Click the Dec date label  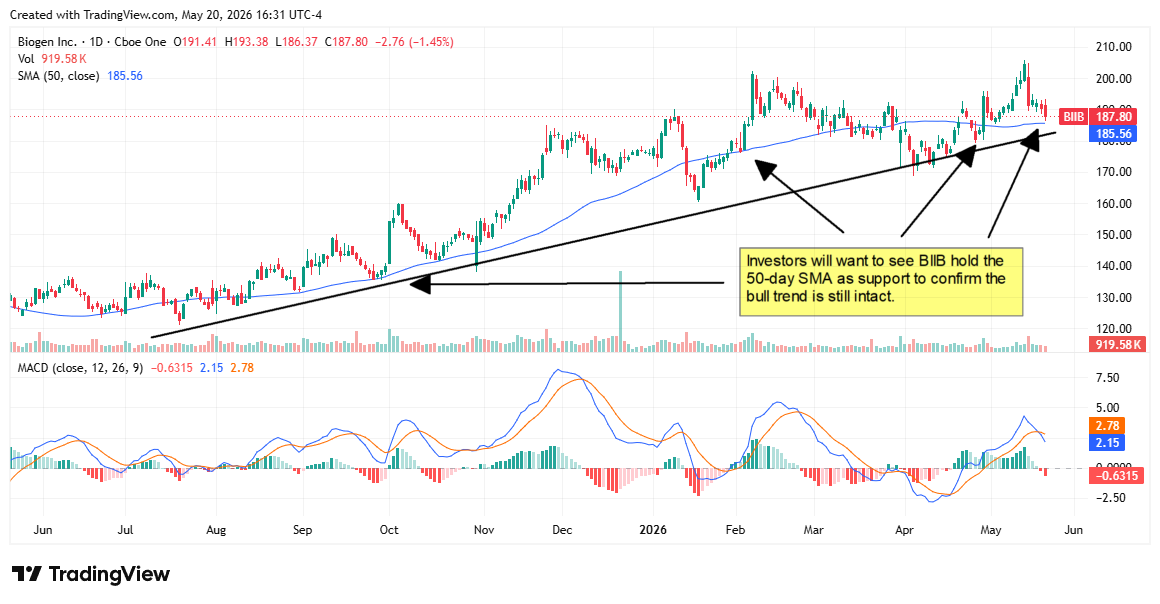(x=562, y=530)
